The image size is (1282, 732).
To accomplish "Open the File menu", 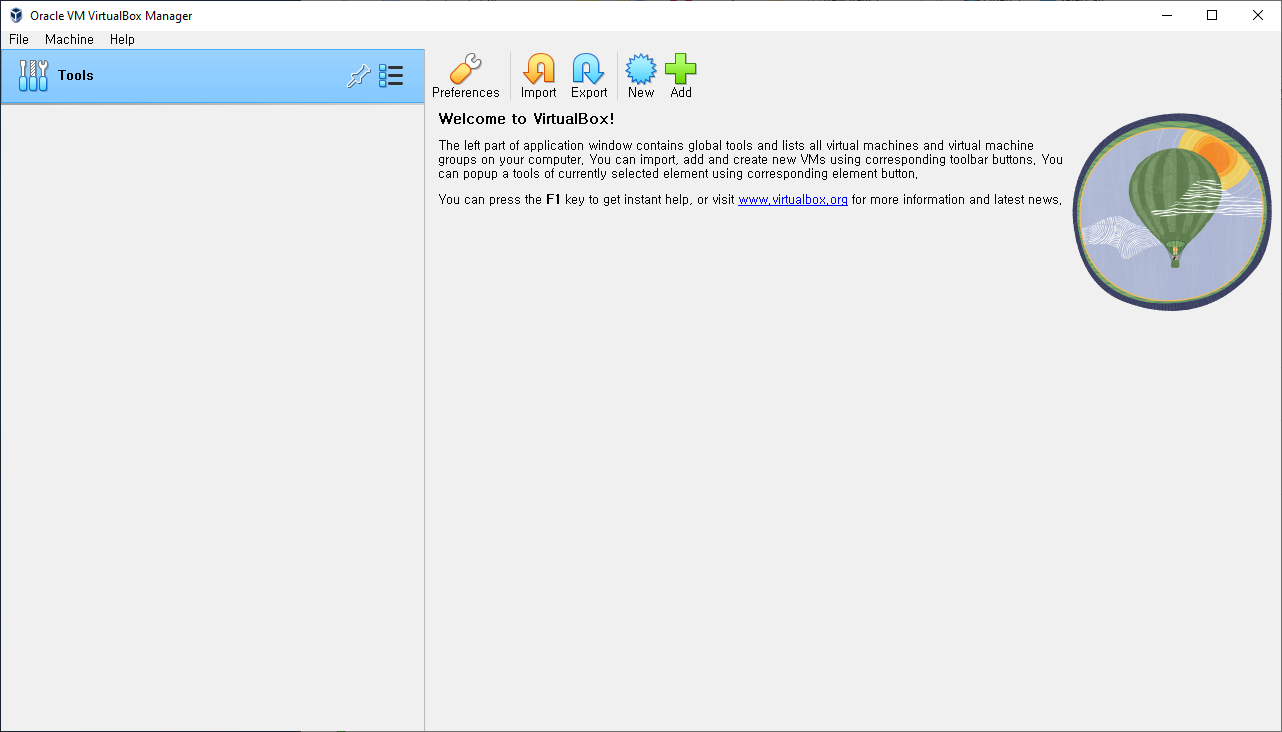I will tap(19, 40).
